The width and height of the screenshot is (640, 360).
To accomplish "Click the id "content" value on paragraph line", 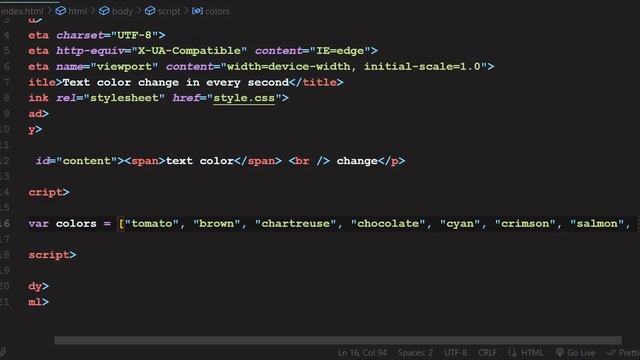I will [87, 161].
